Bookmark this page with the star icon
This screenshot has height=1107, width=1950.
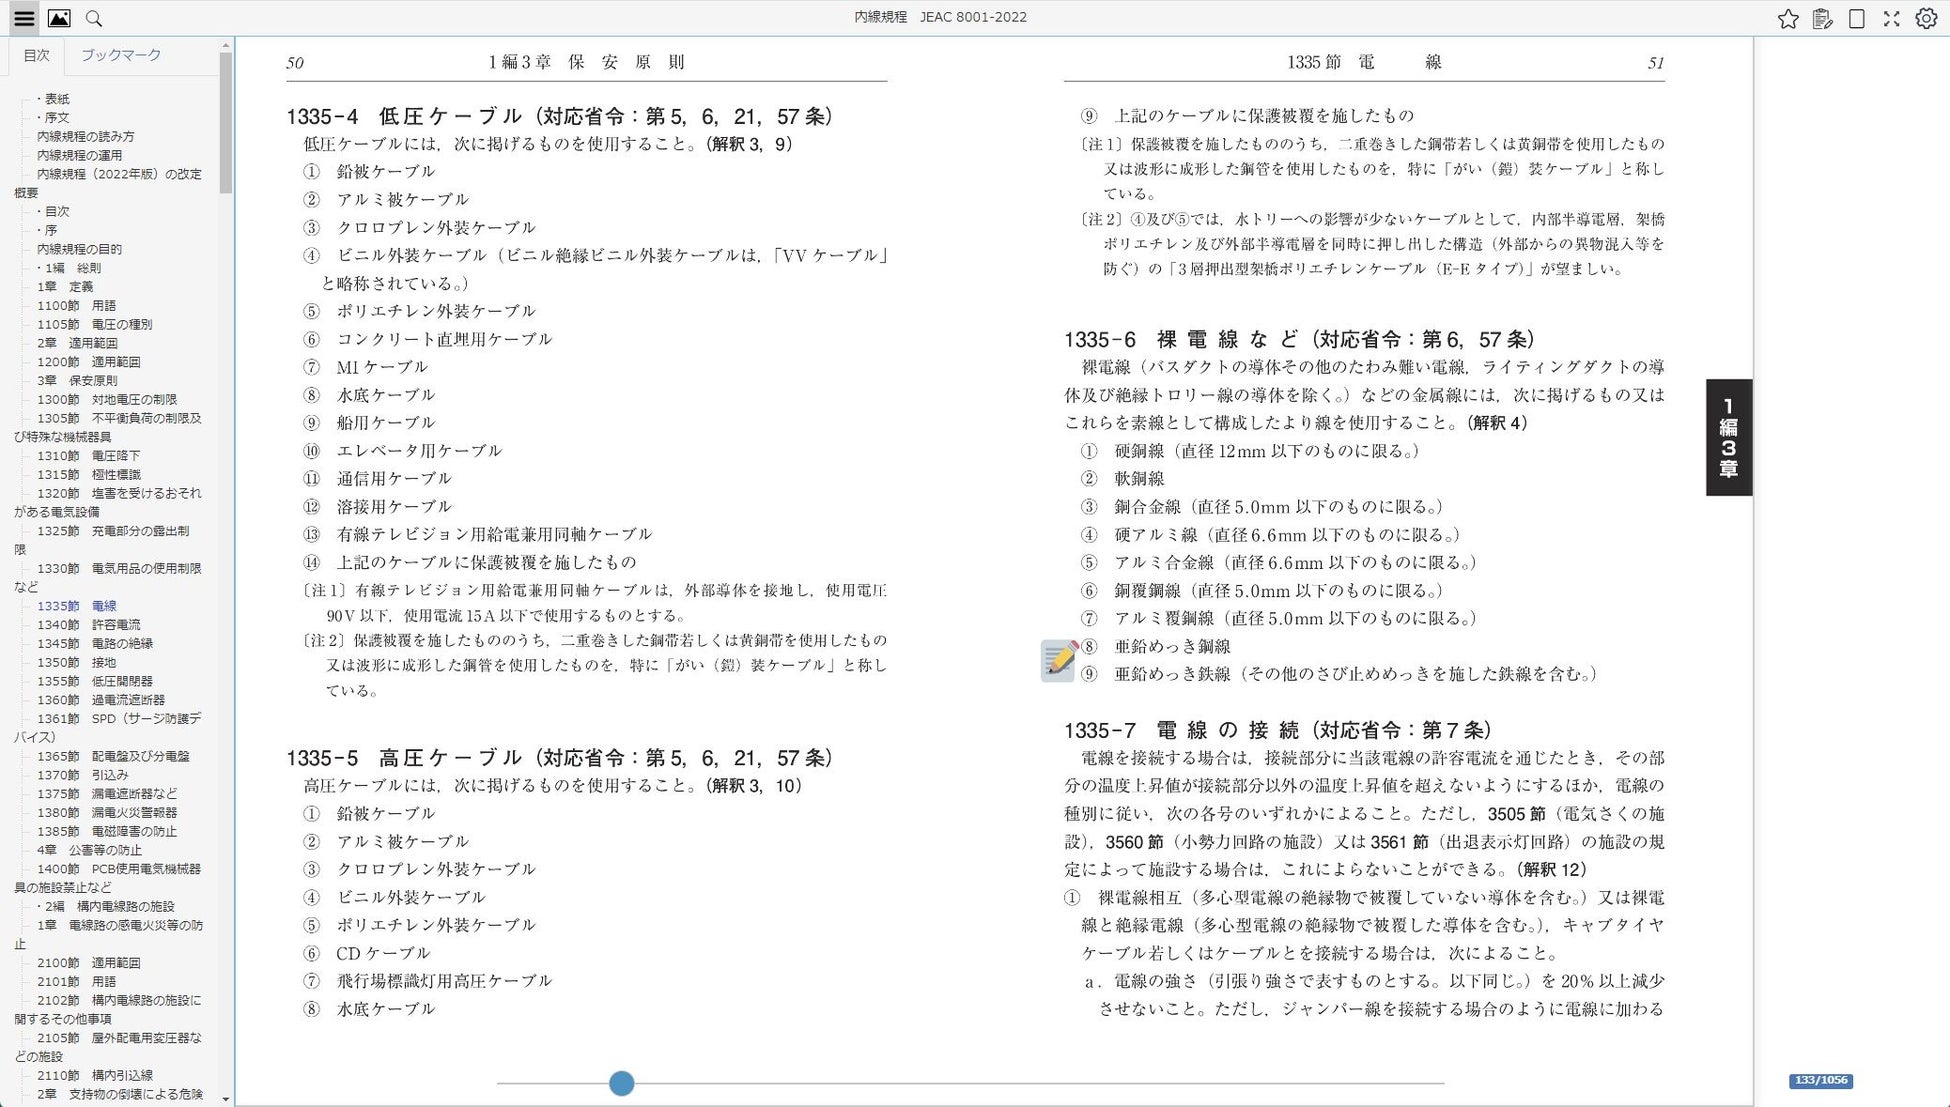click(x=1788, y=18)
